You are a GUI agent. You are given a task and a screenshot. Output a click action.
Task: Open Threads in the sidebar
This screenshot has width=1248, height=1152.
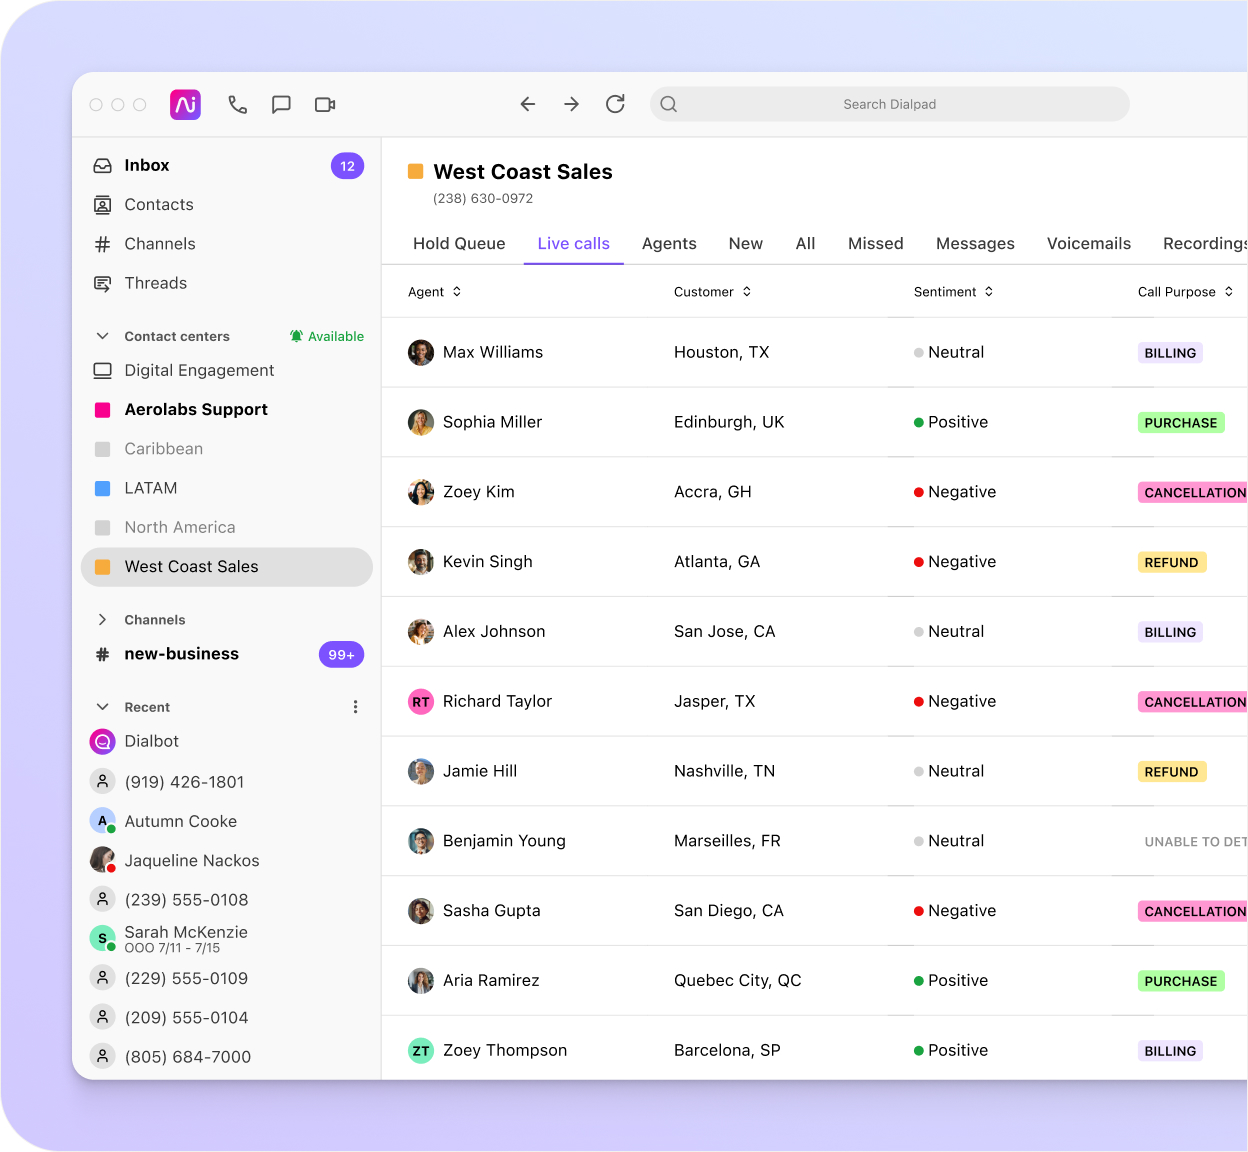tap(155, 283)
